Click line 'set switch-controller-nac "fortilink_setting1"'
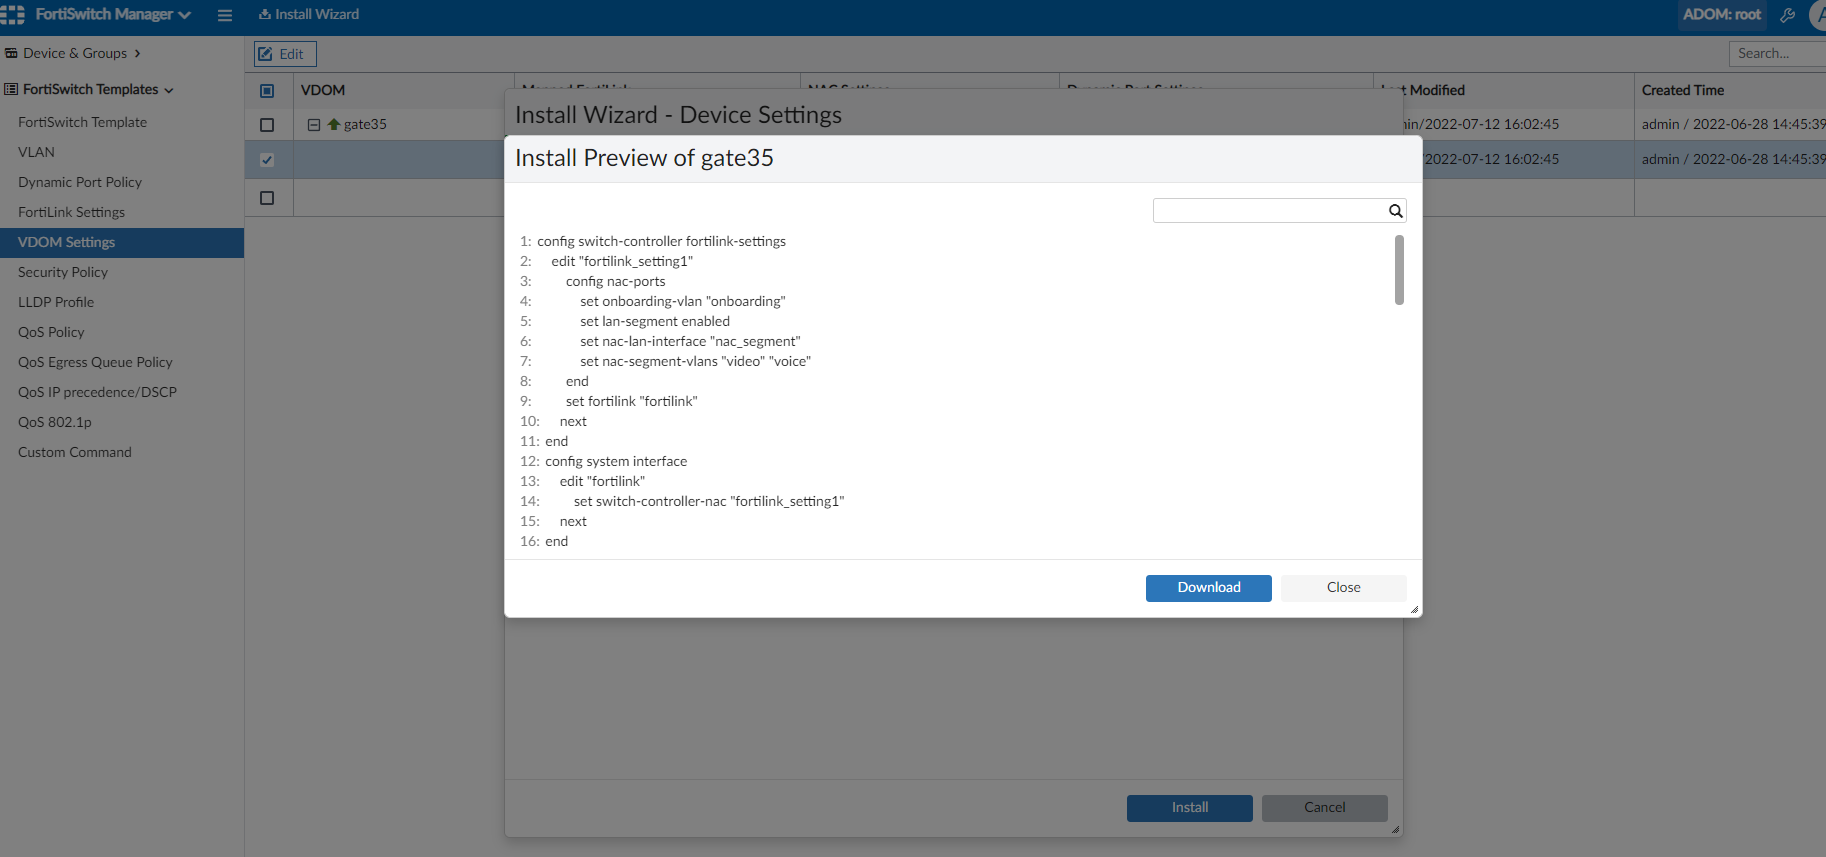1826x857 pixels. coord(709,501)
